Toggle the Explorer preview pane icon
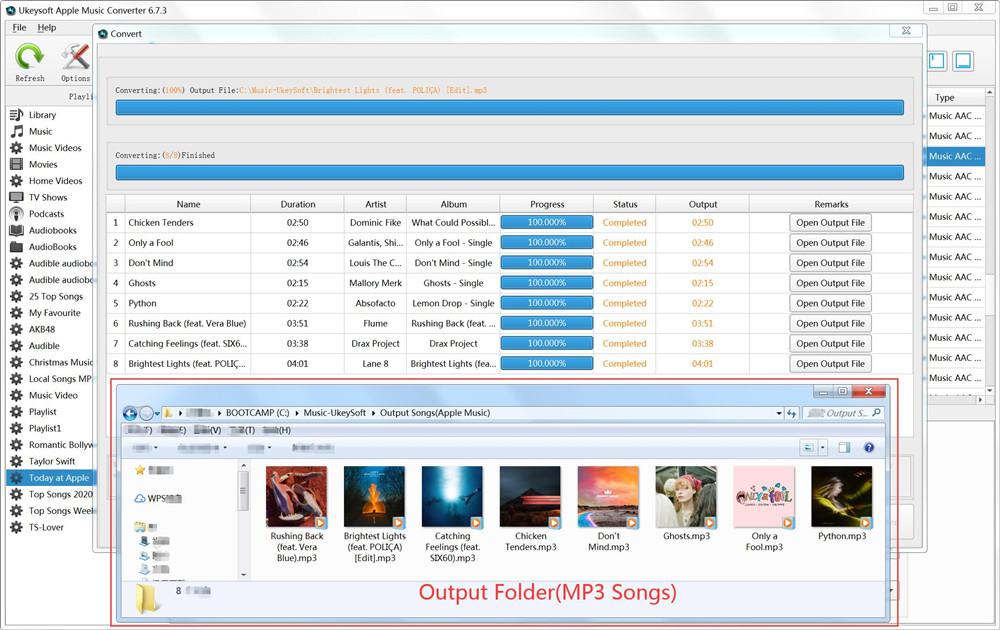 click(x=844, y=448)
